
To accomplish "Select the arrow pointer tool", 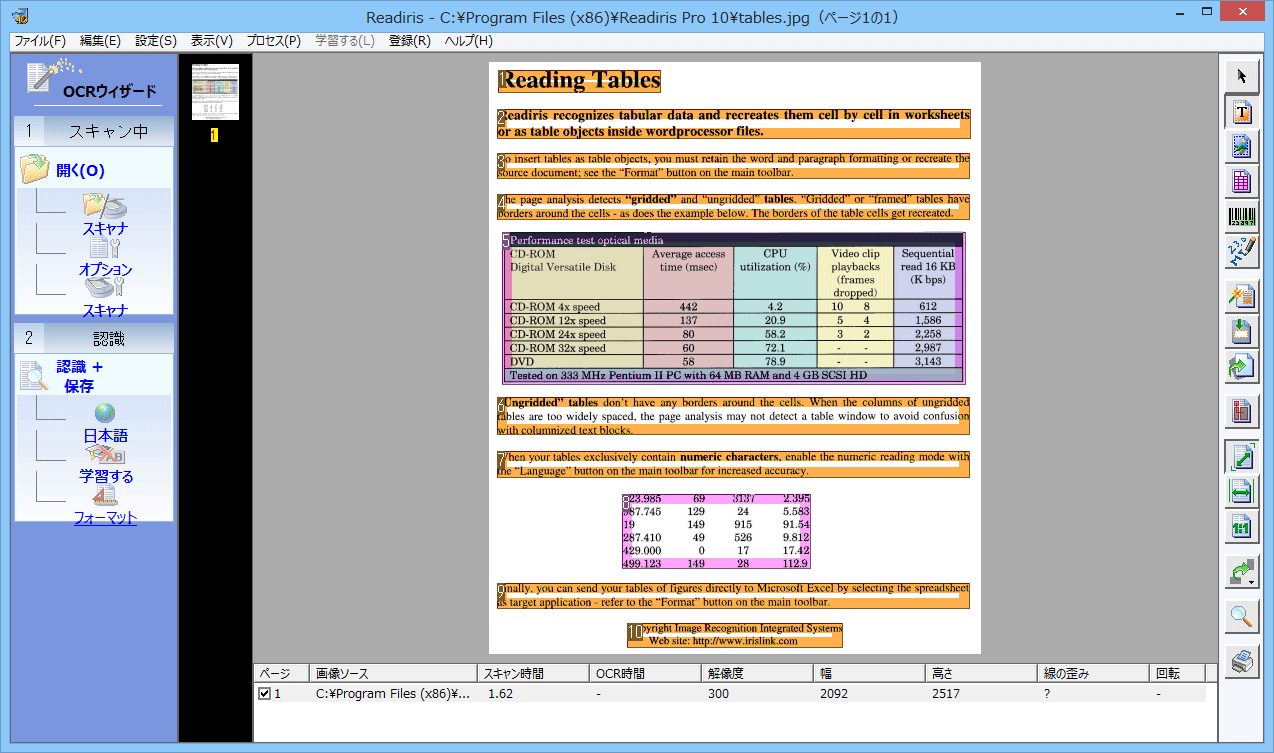I will 1242,76.
